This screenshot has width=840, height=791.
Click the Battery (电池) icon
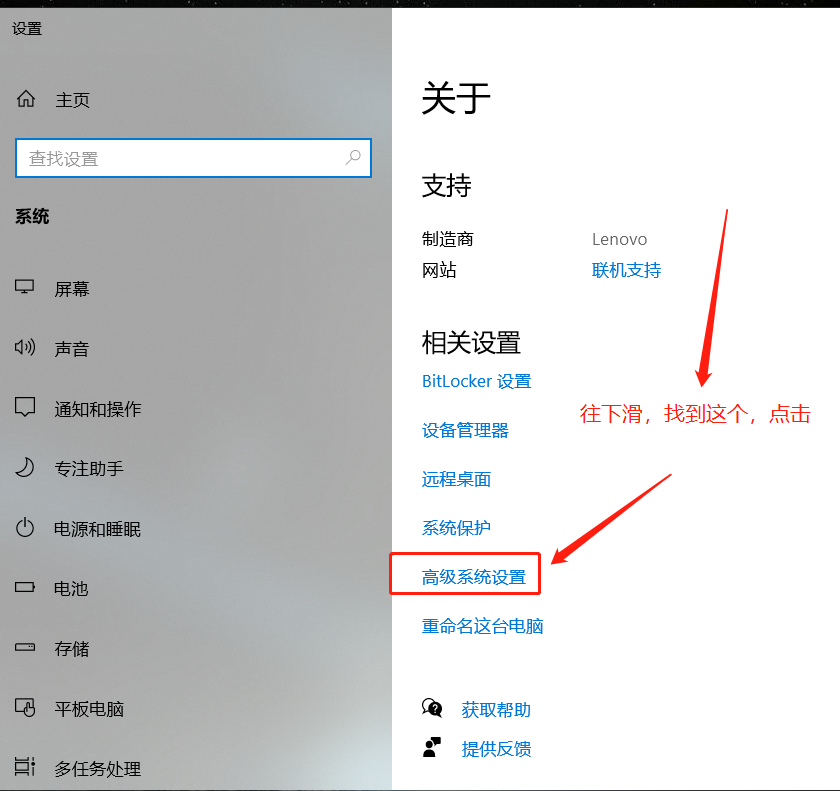pyautogui.click(x=25, y=588)
